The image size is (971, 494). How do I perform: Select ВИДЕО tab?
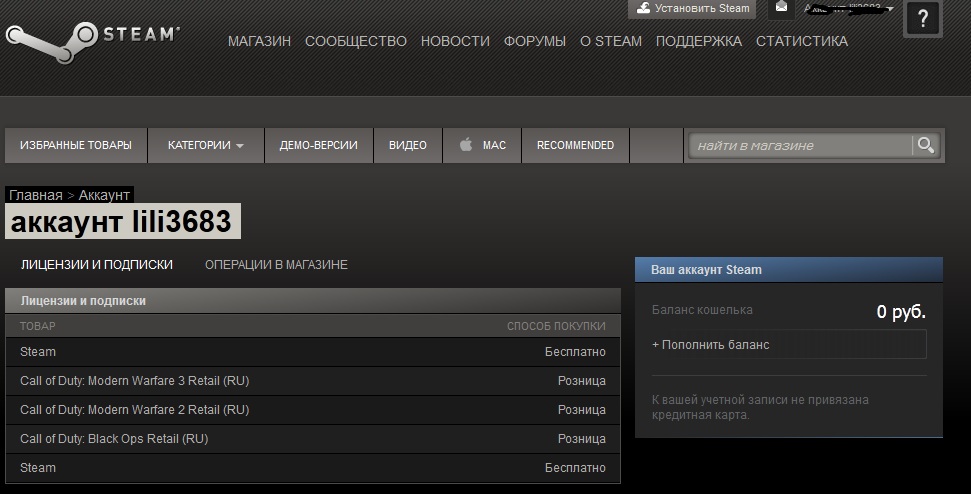tap(407, 145)
